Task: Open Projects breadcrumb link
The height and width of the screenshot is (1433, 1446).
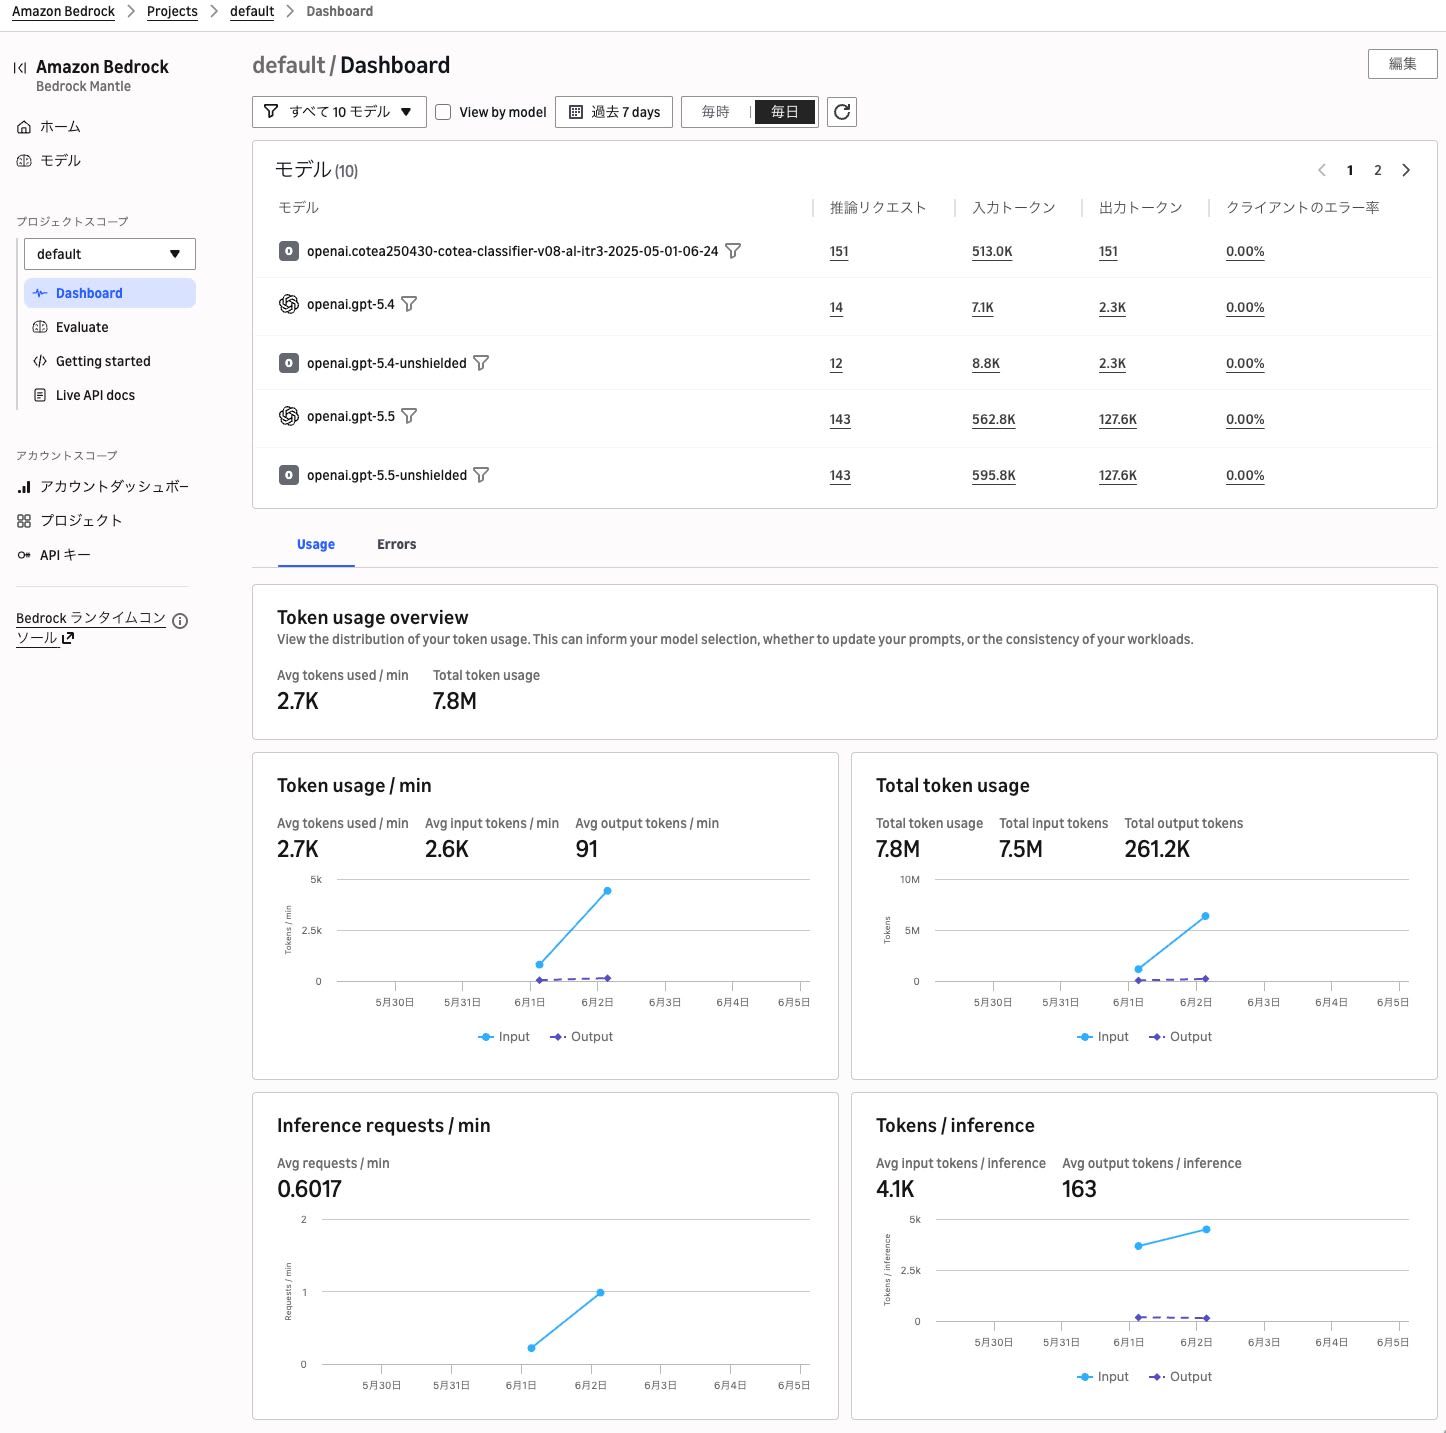Action: (172, 11)
